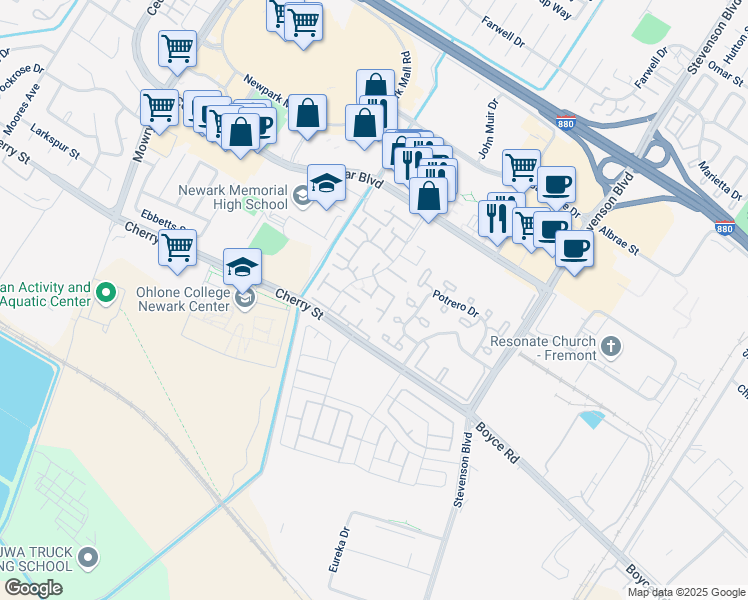Click the Potrero Dr street label
The width and height of the screenshot is (748, 600).
click(455, 304)
